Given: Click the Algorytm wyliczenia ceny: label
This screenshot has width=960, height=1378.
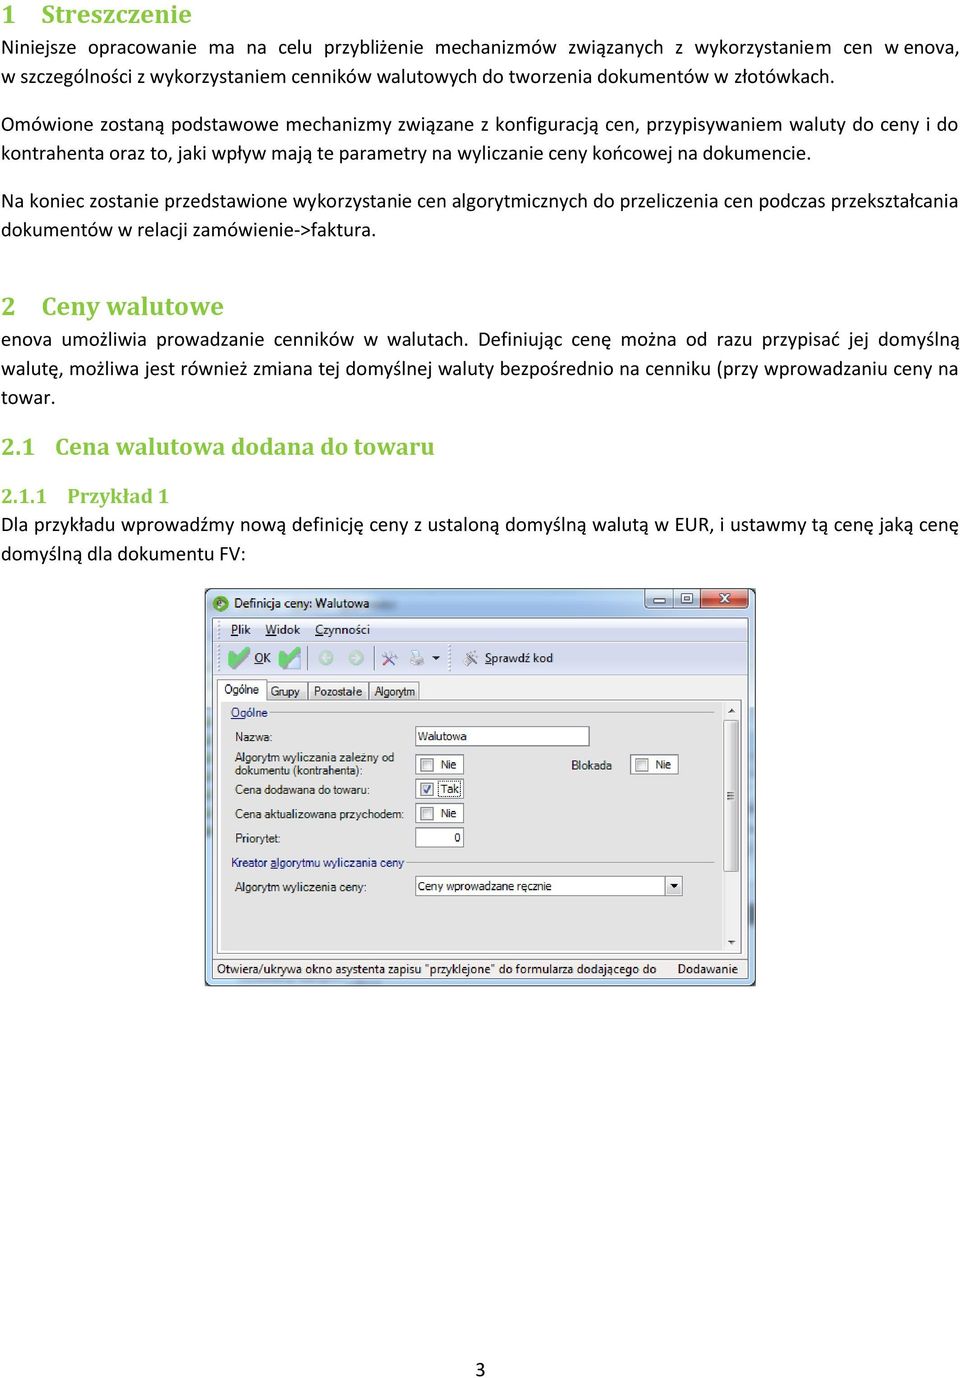Looking at the screenshot, I should coord(300,887).
